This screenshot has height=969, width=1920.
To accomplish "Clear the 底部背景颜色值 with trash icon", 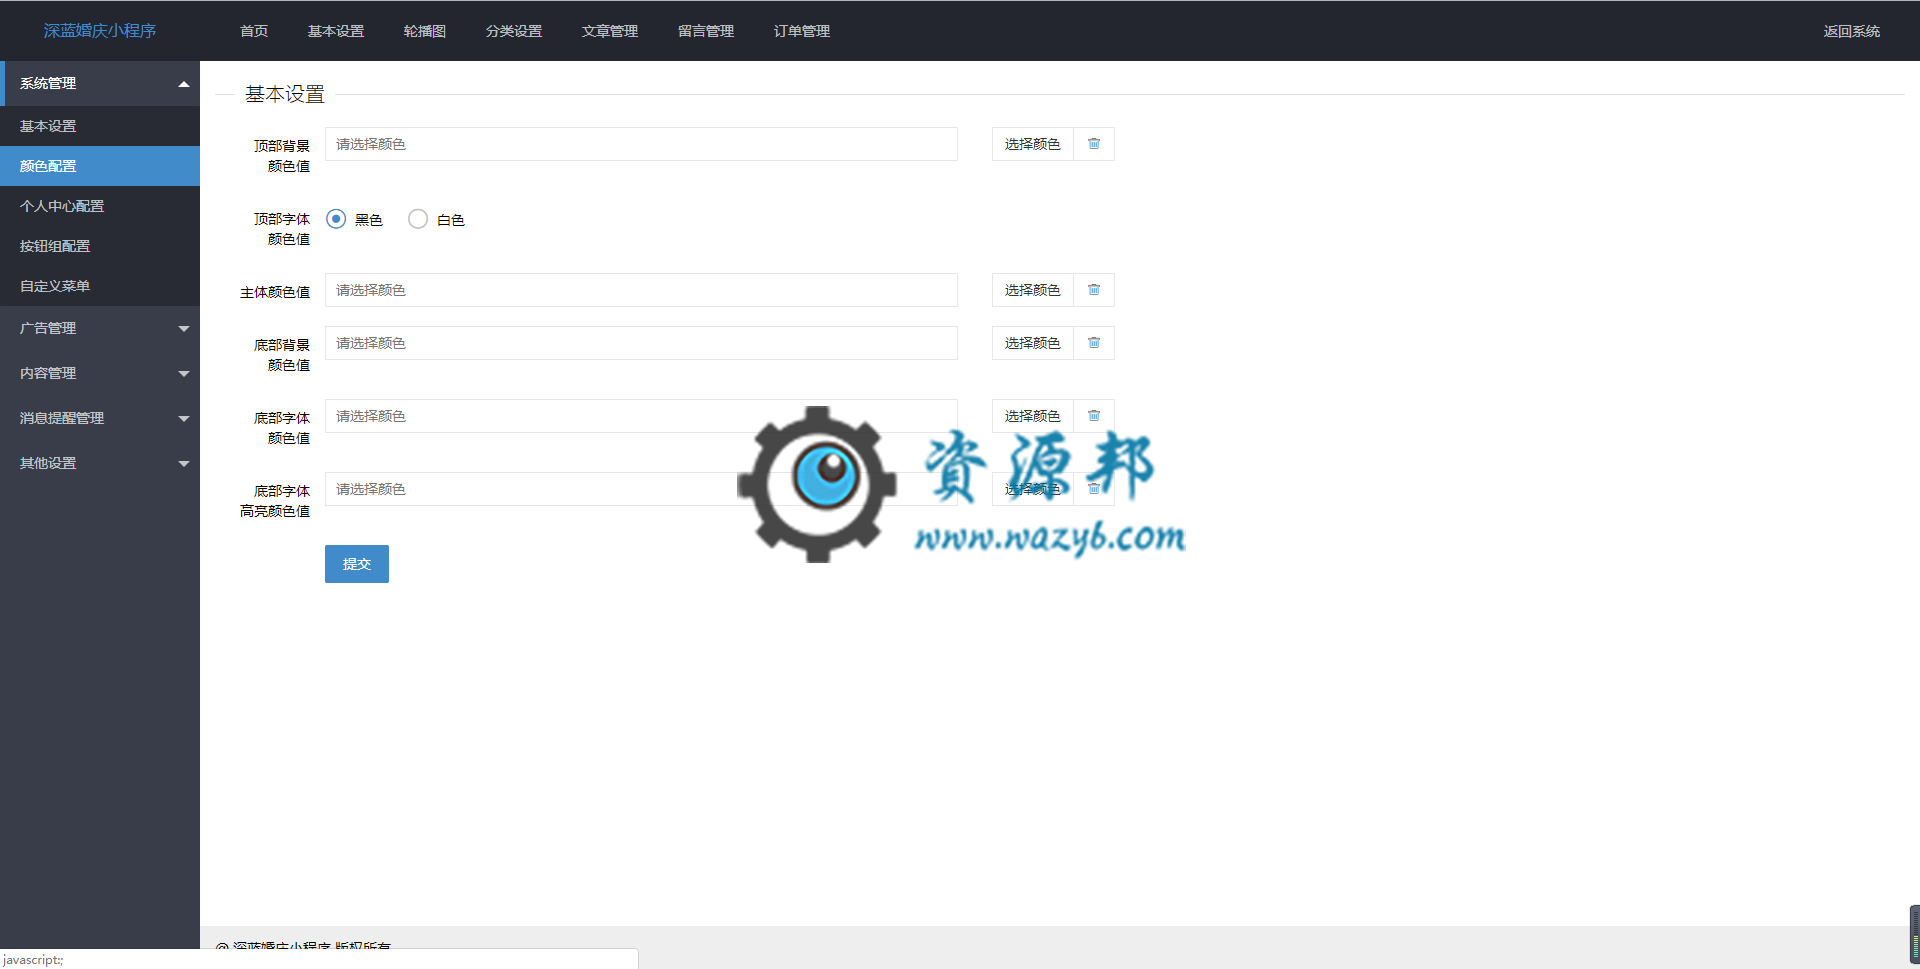I will tap(1094, 343).
